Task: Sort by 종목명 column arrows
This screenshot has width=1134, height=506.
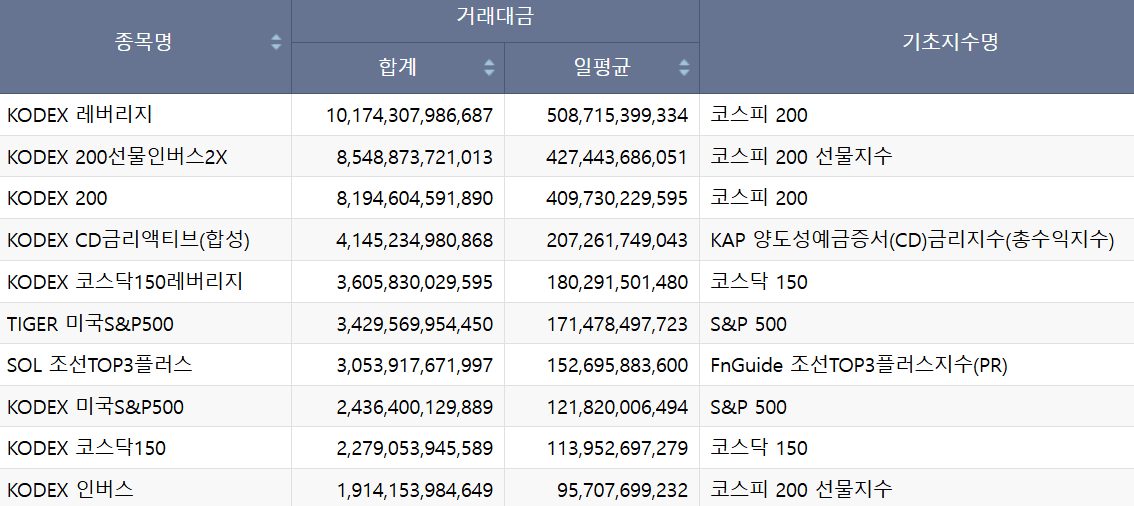Action: [276, 43]
